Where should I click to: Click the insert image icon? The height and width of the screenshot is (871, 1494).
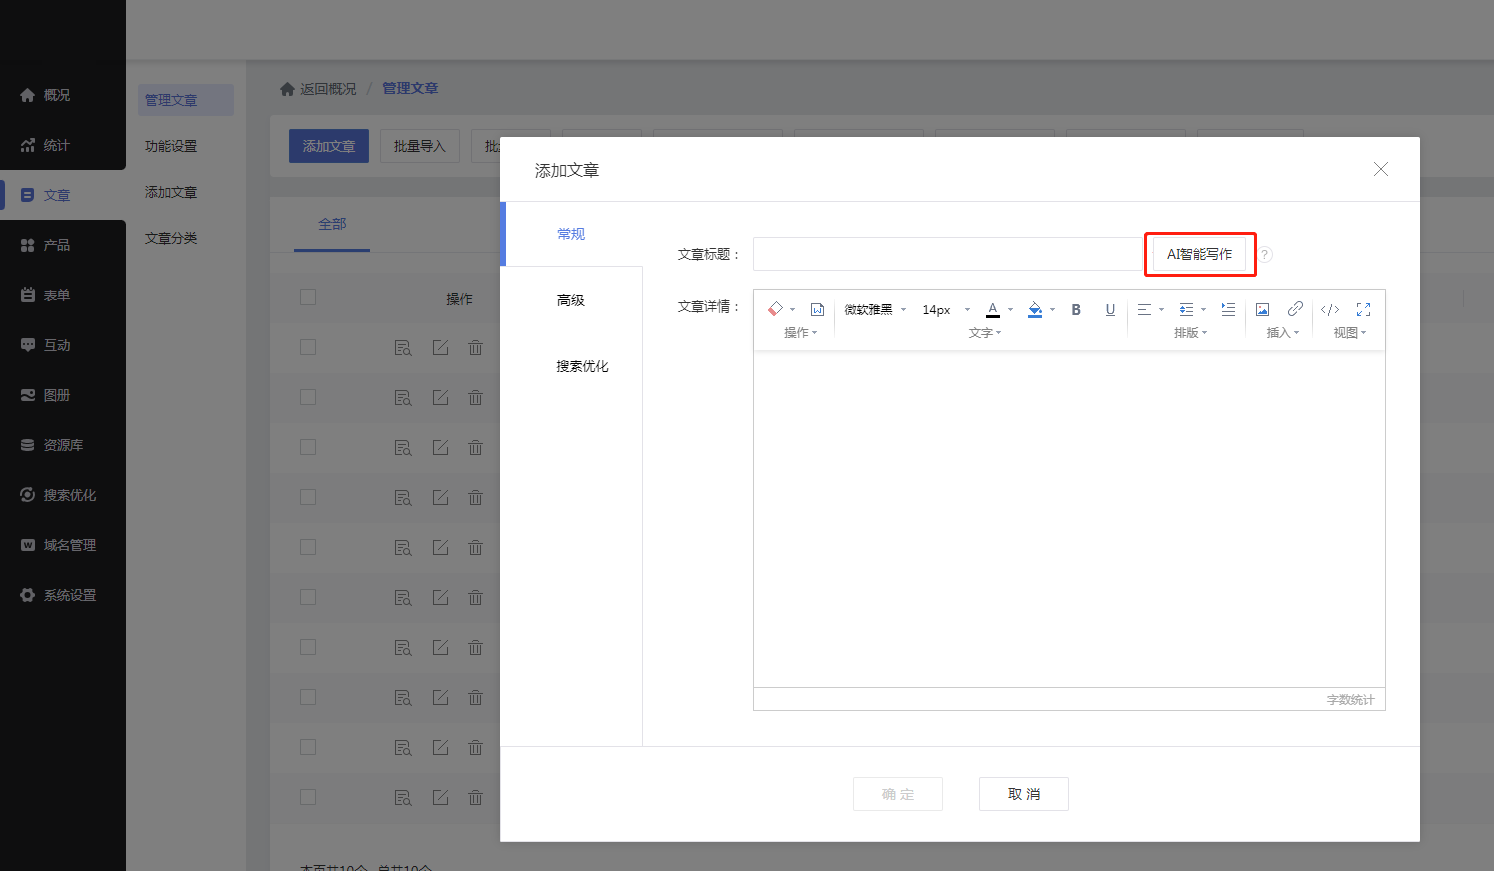pos(1262,310)
